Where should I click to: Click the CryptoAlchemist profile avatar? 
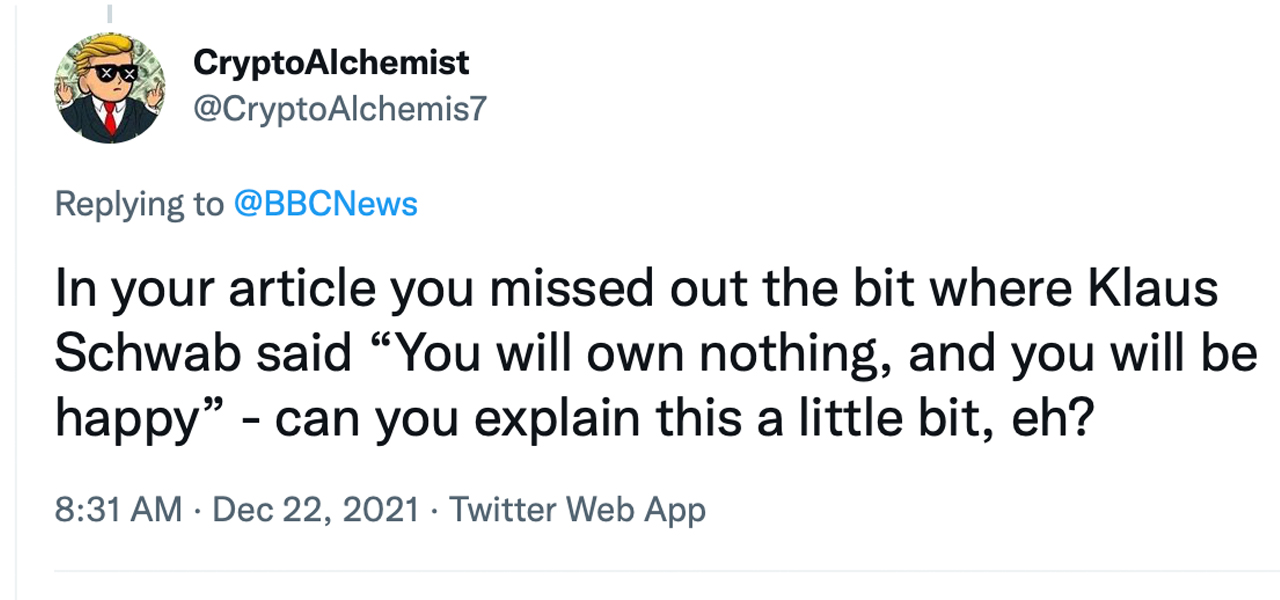click(x=110, y=88)
